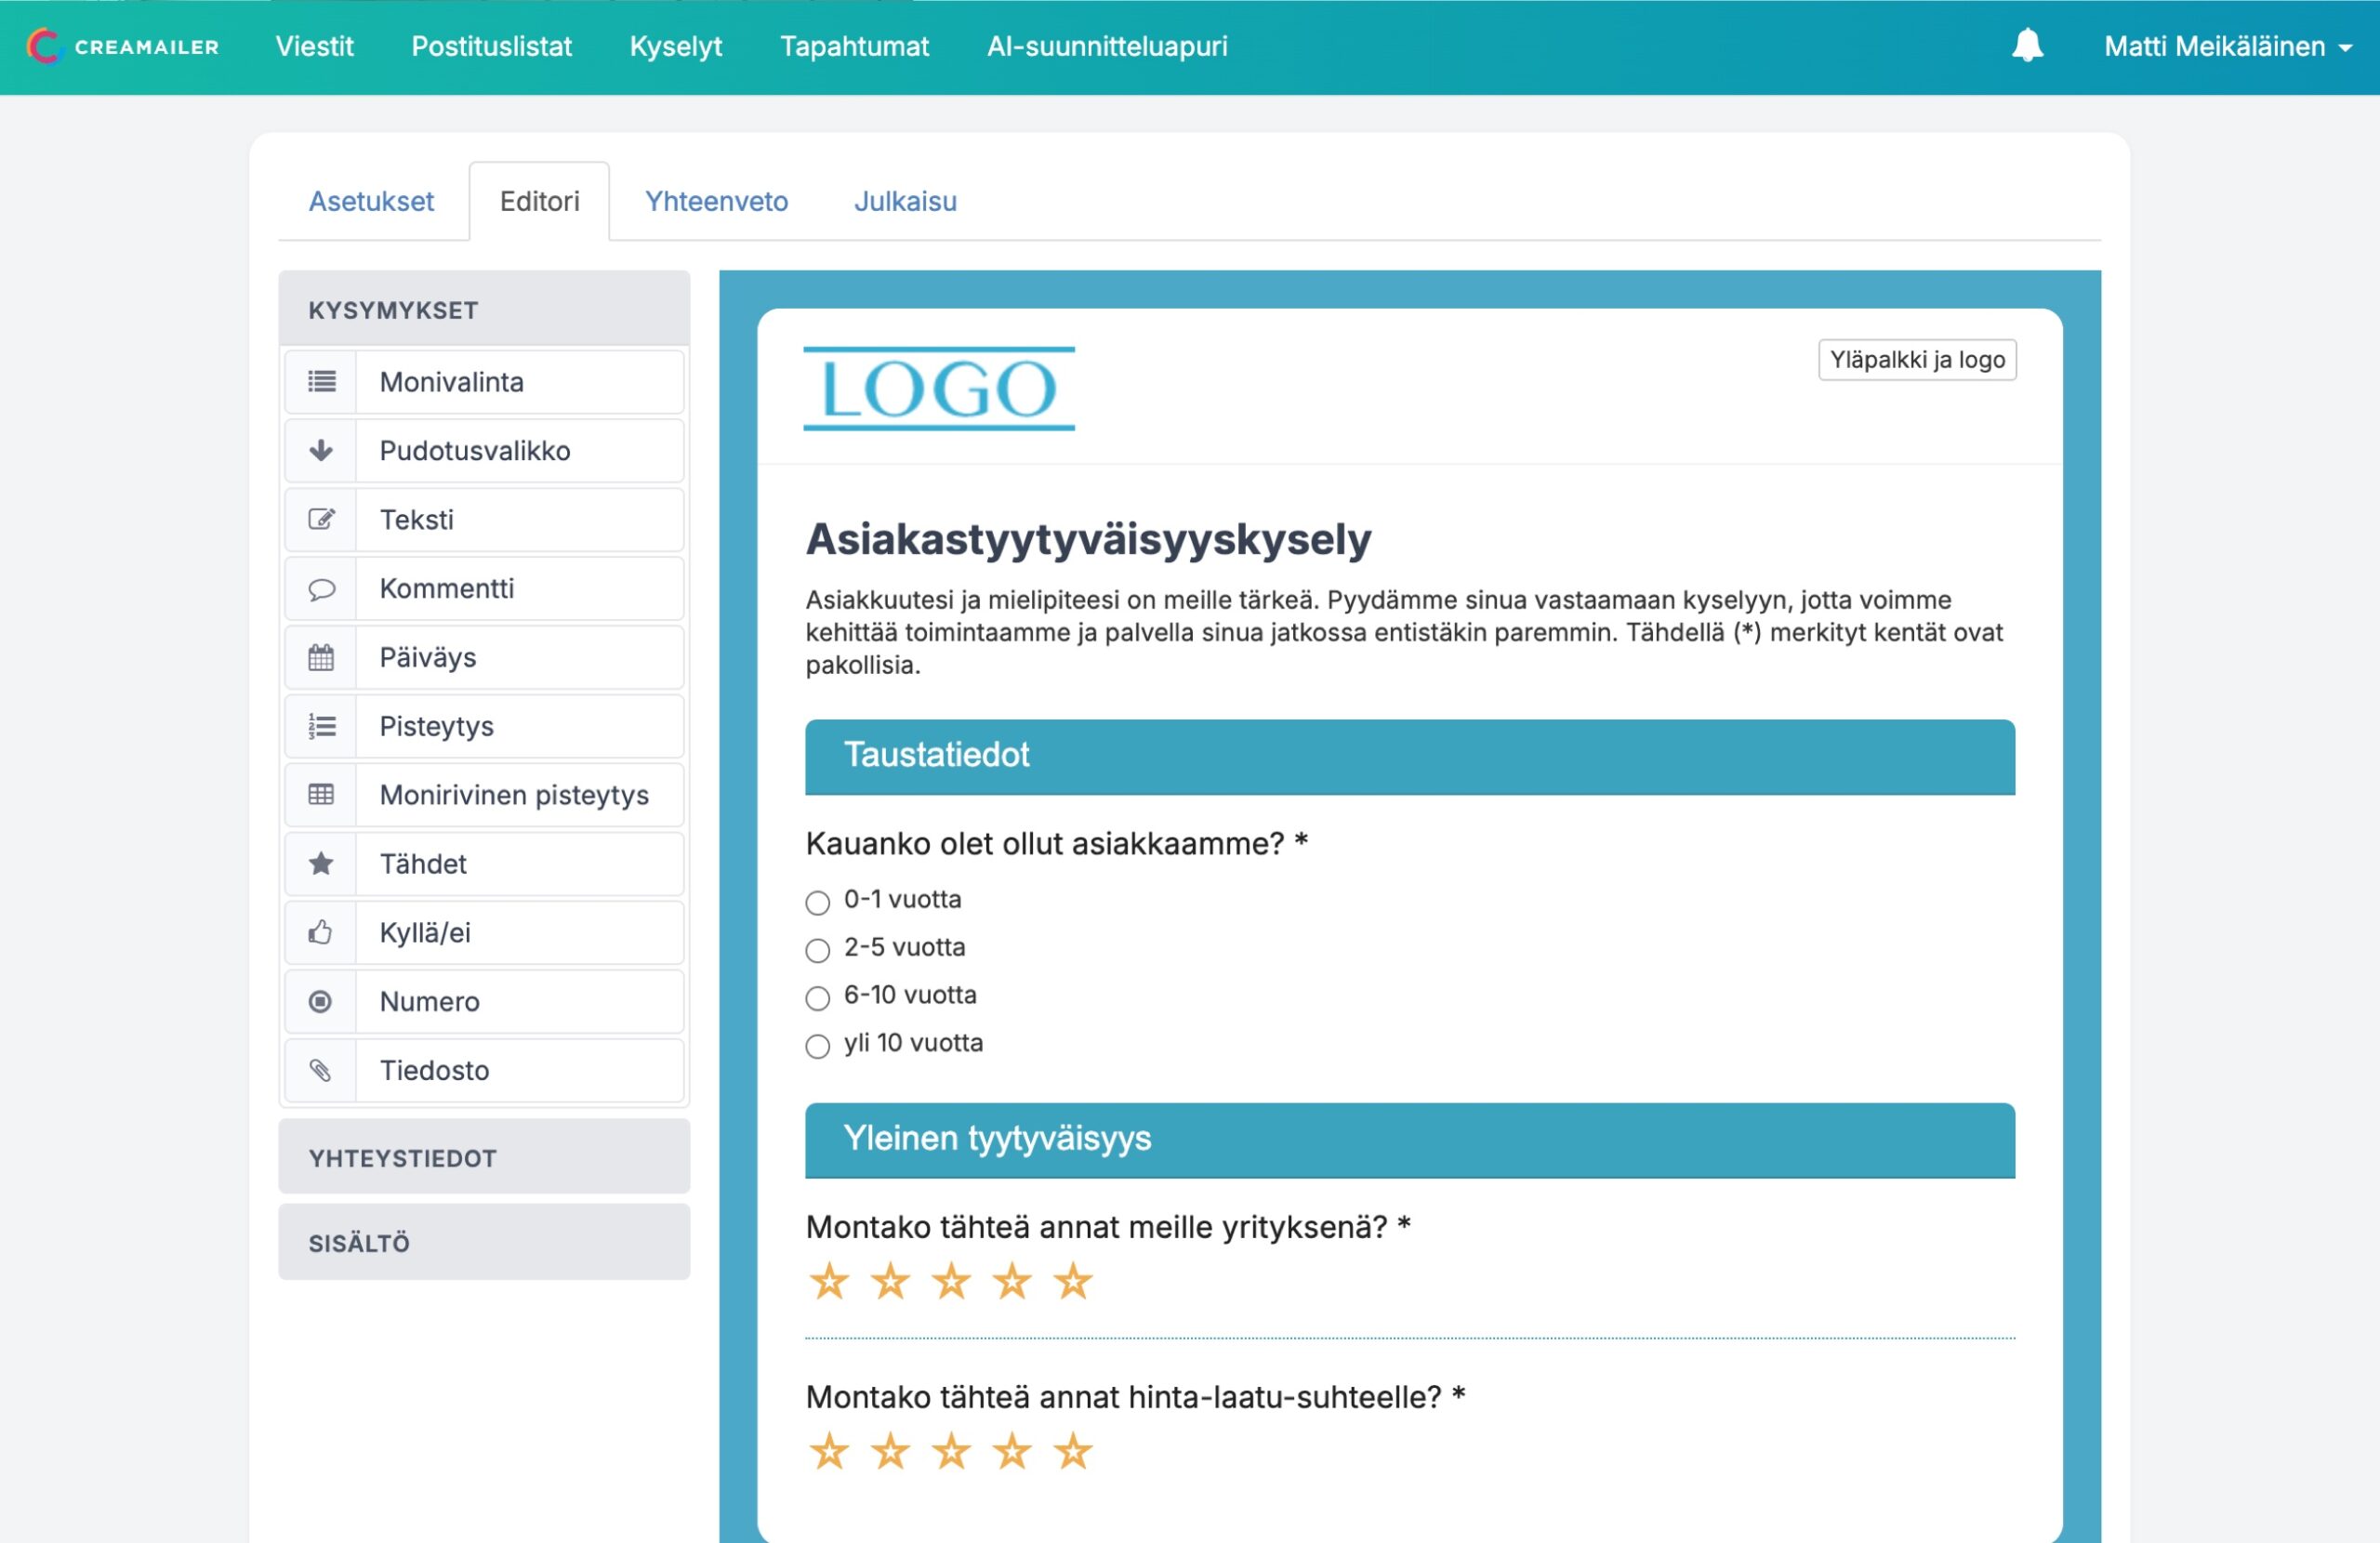
Task: Click the Päiväys calendar icon
Action: [x=321, y=658]
